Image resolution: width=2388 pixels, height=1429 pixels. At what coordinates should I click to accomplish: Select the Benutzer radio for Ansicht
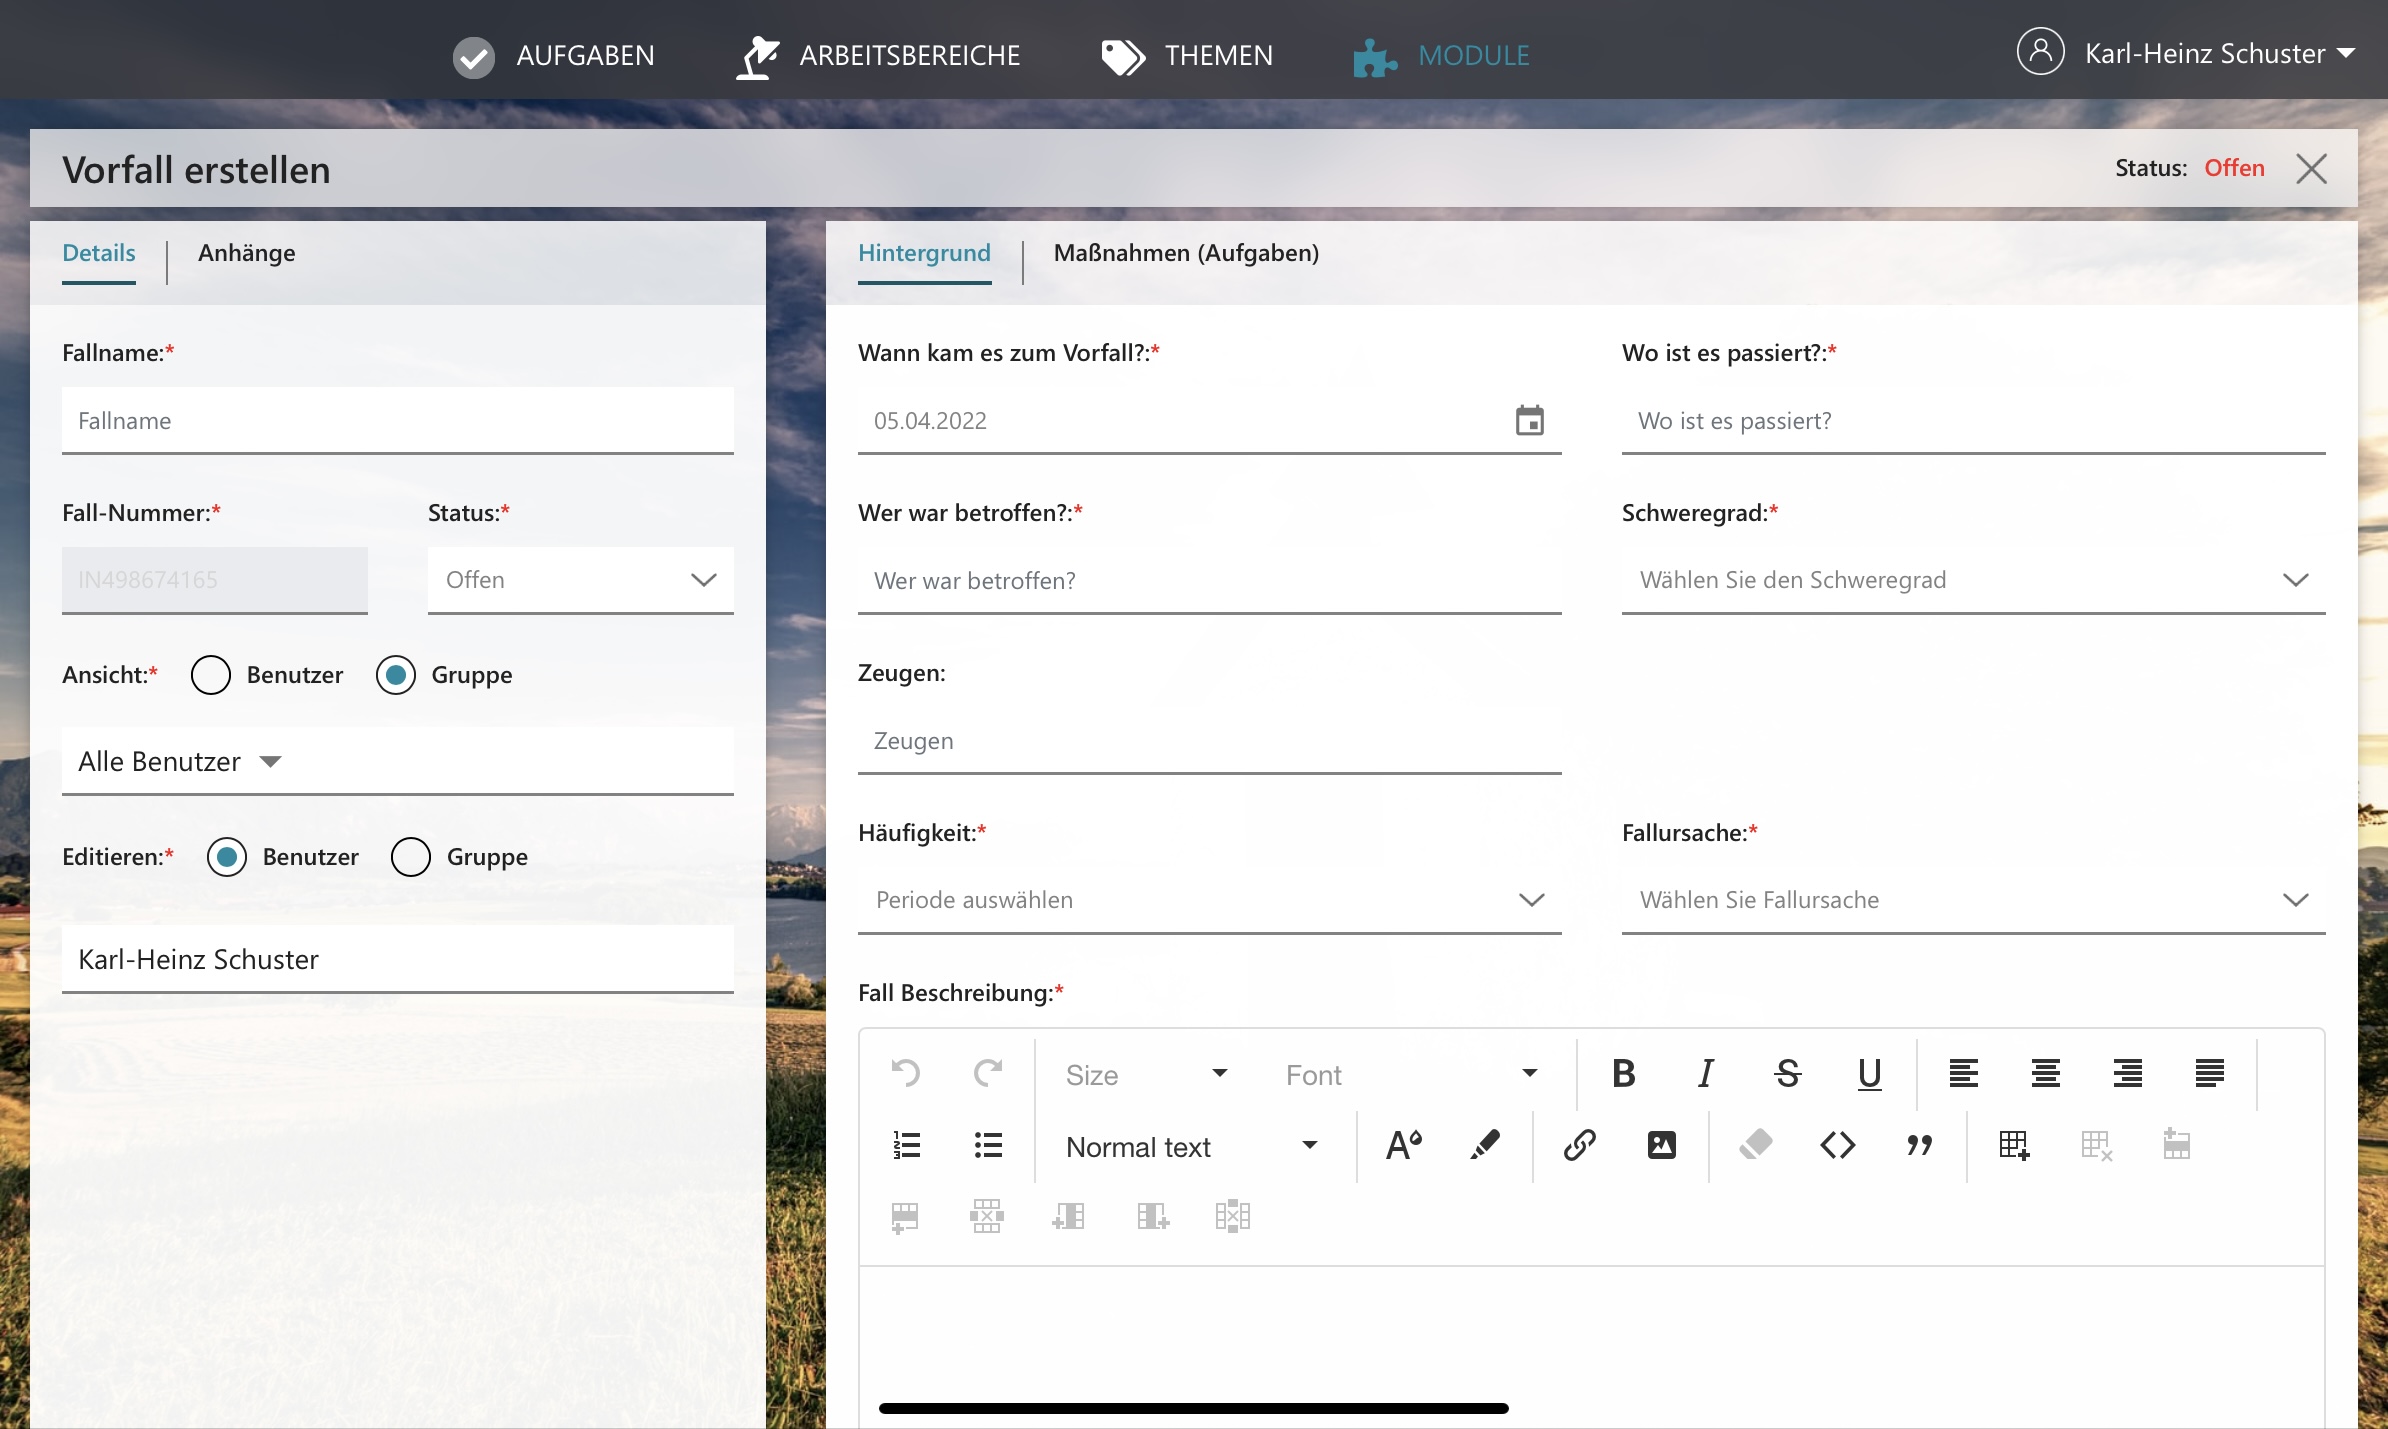(211, 675)
